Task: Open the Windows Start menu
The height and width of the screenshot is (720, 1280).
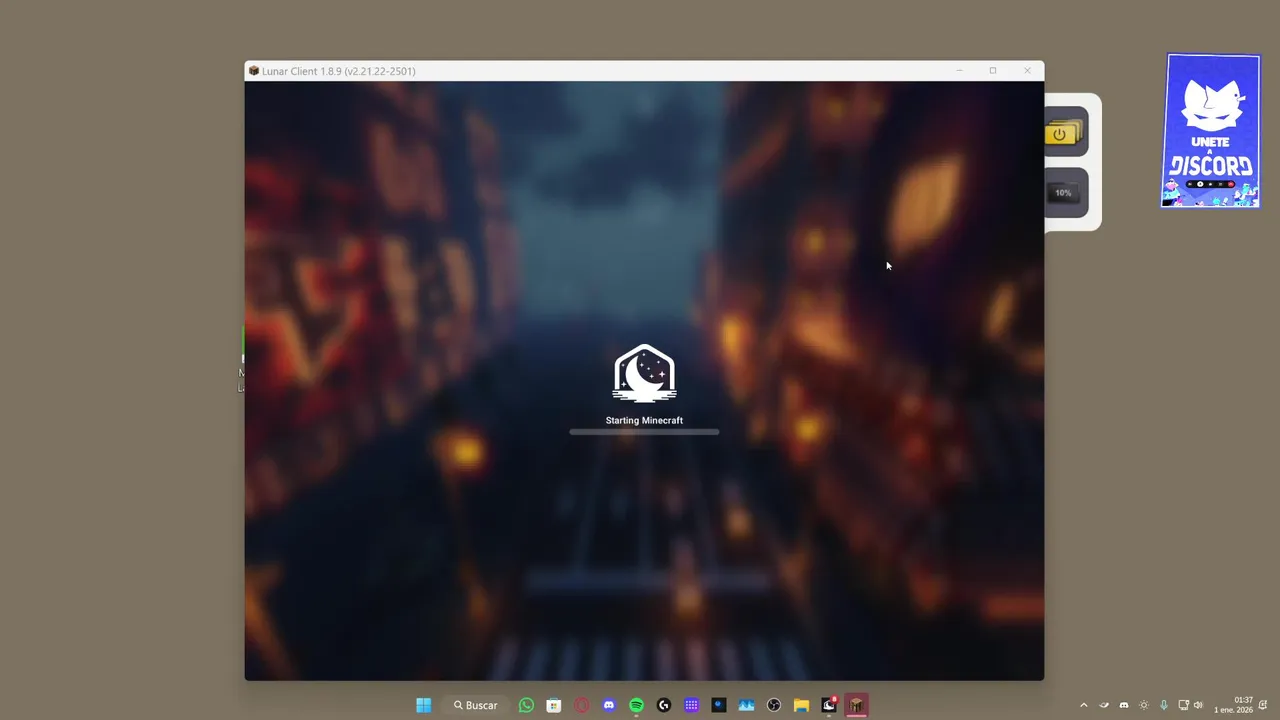Action: pyautogui.click(x=424, y=705)
